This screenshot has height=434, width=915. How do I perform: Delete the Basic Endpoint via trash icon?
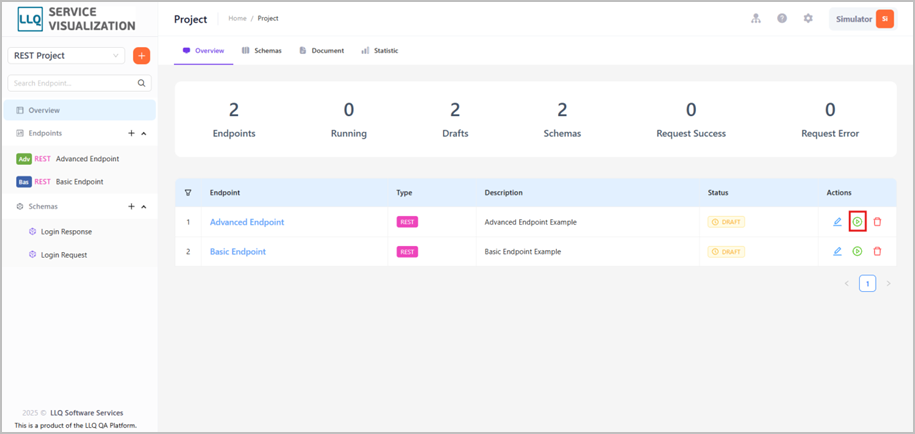click(x=877, y=251)
